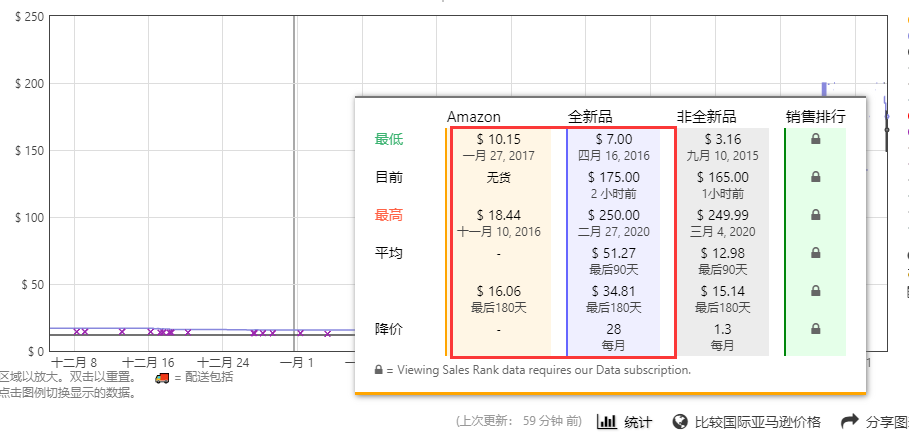Click the 十二月 8 date axis label
This screenshot has width=909, height=445.
(74, 363)
